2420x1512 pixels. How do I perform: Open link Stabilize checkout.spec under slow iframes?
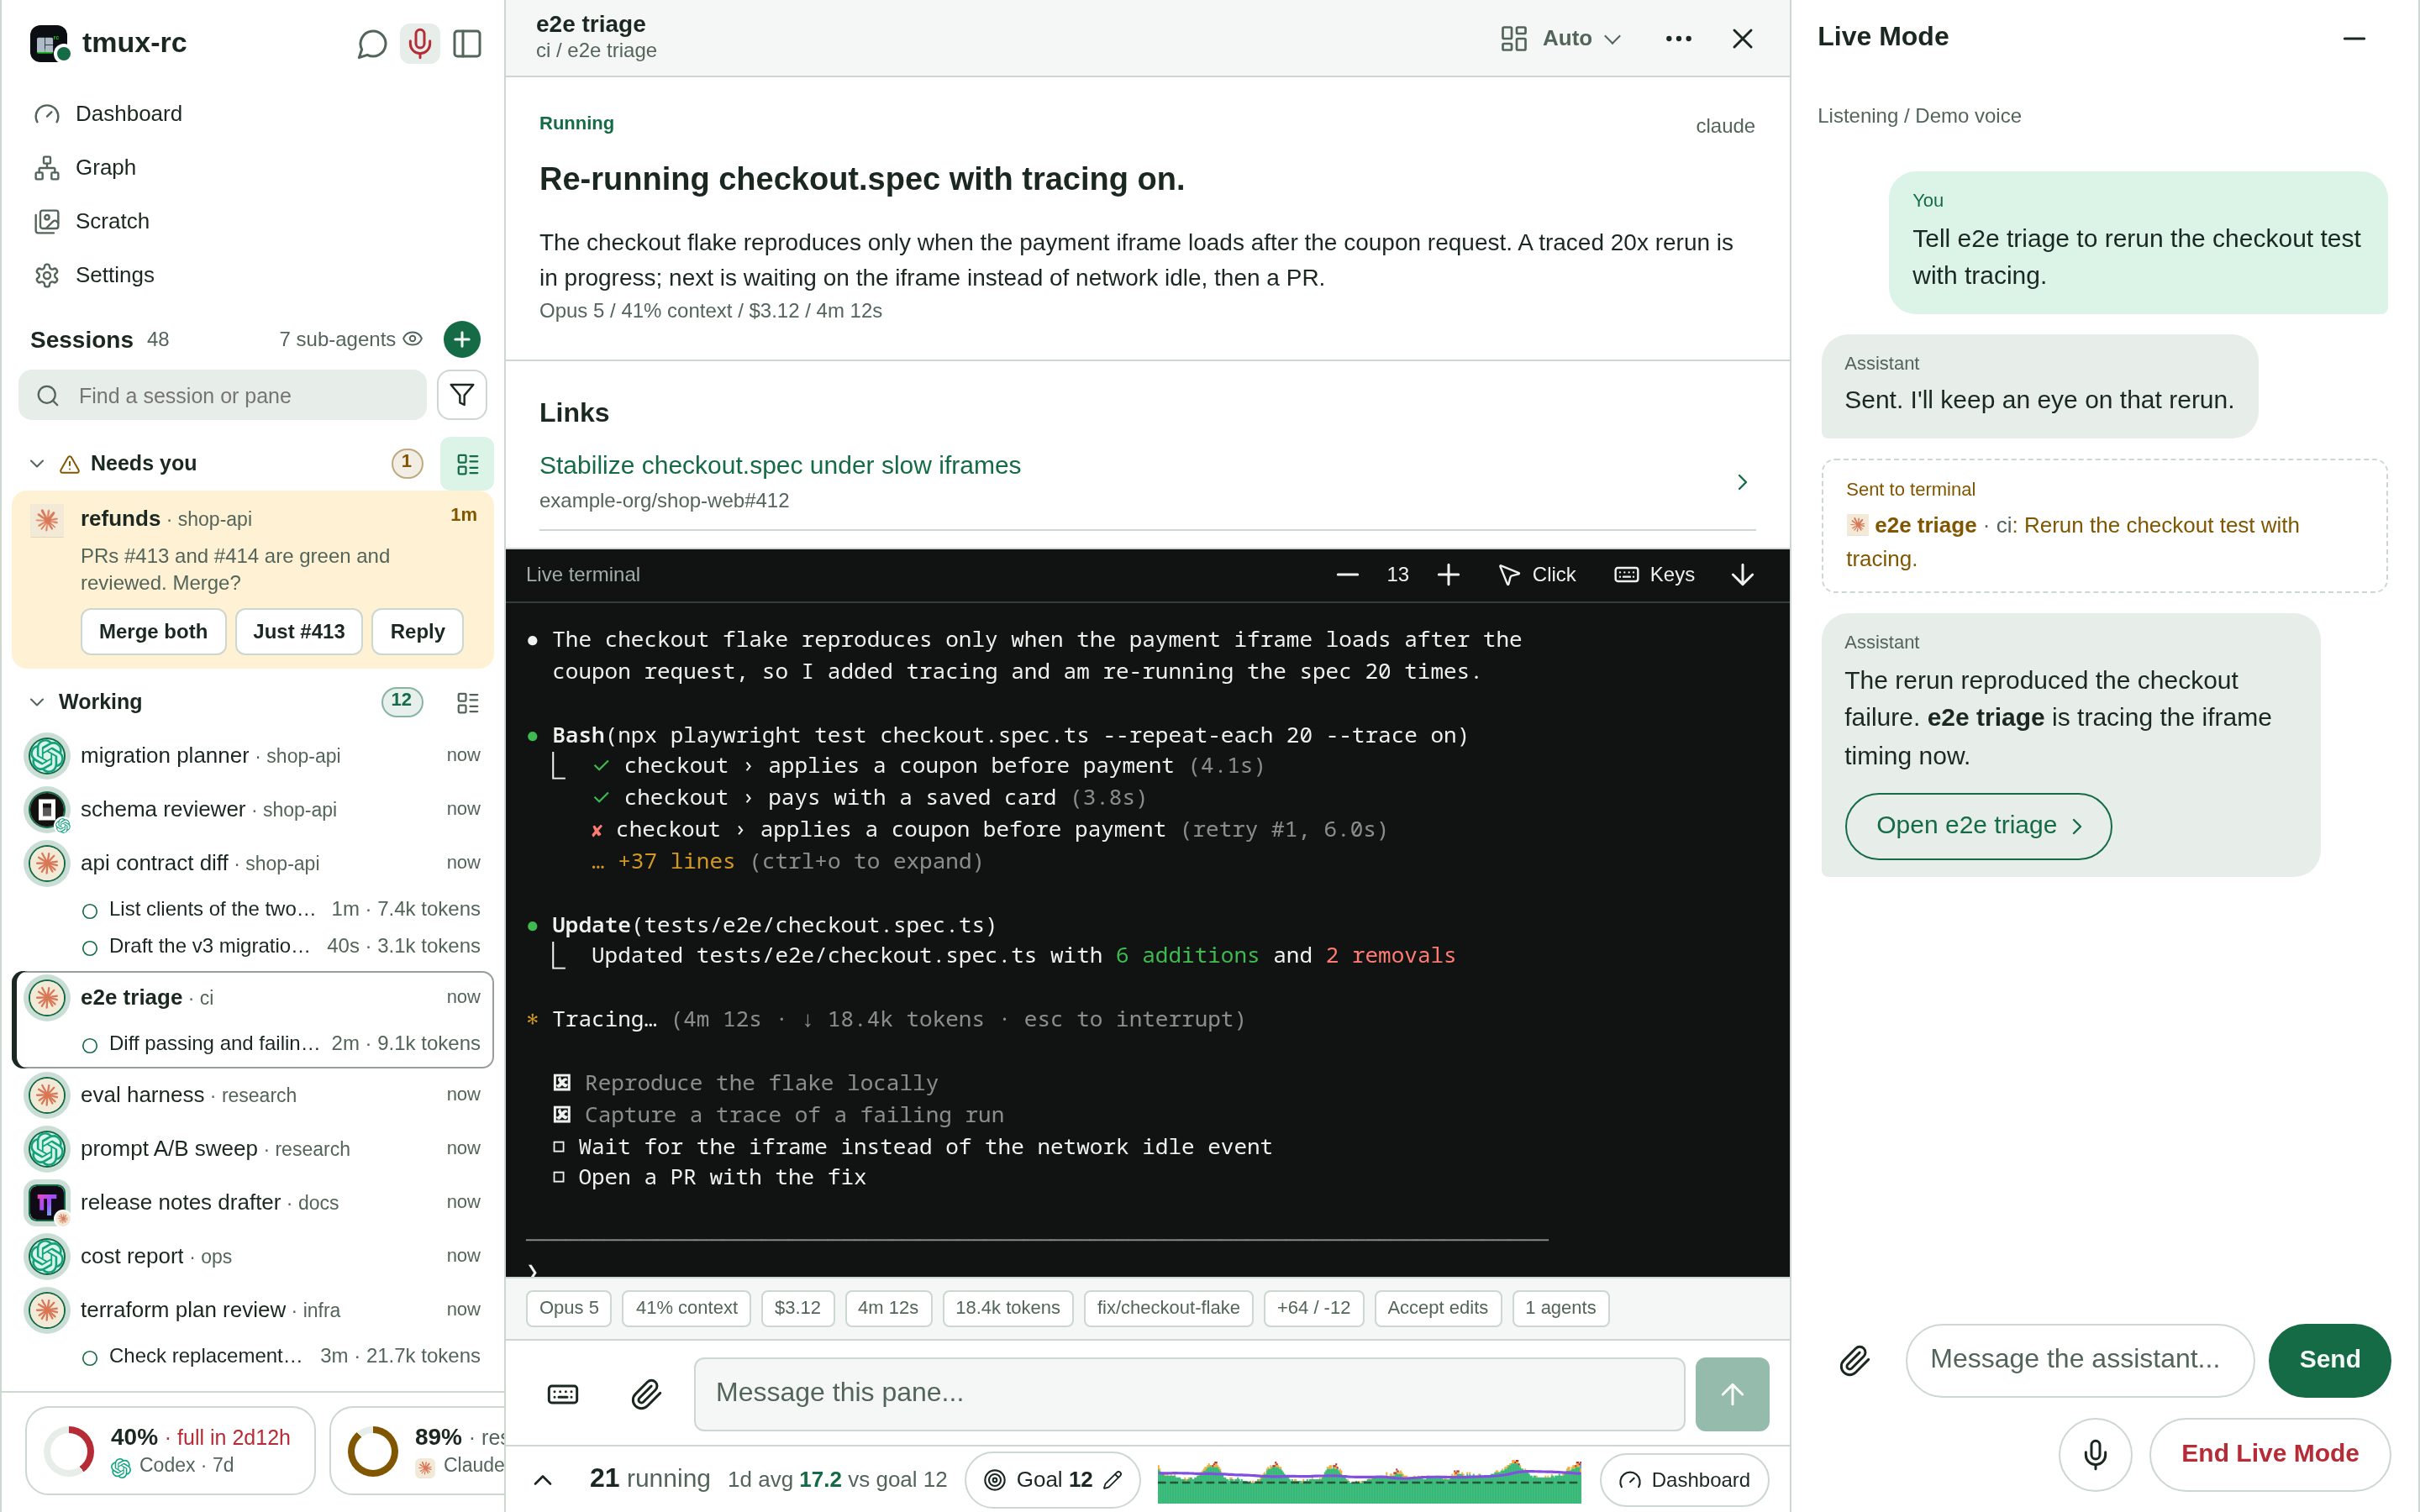779,465
